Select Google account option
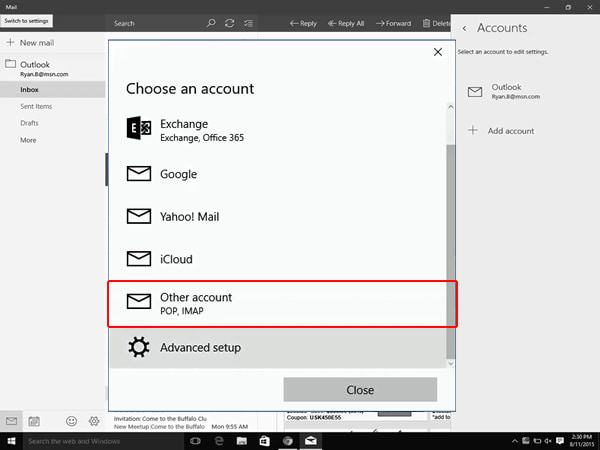Image resolution: width=600 pixels, height=450 pixels. [280, 174]
